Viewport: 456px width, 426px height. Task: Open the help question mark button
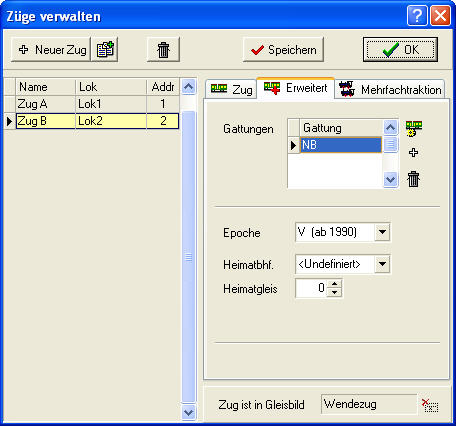tap(417, 16)
